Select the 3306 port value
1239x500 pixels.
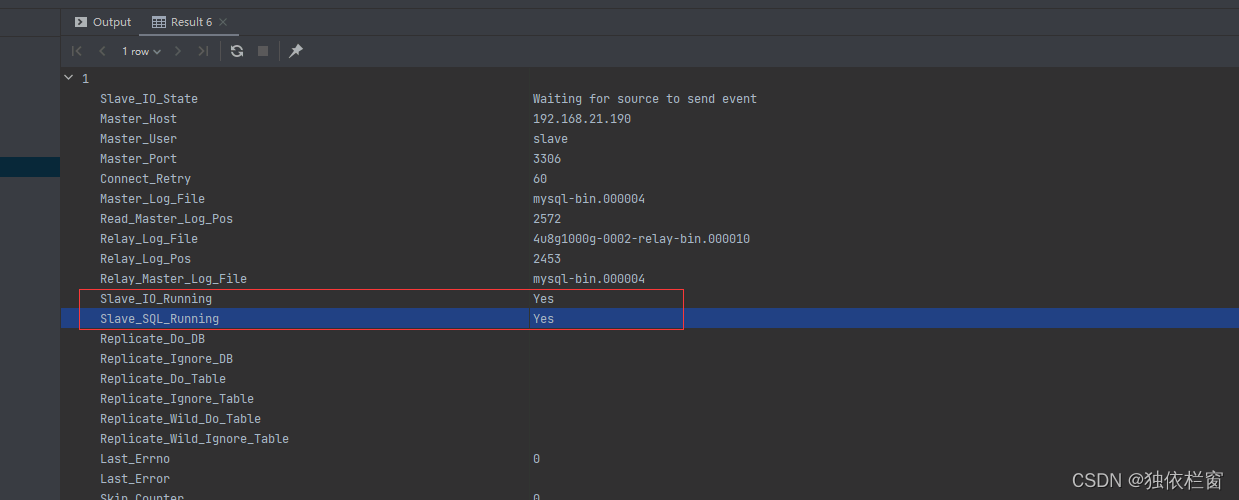tap(547, 159)
